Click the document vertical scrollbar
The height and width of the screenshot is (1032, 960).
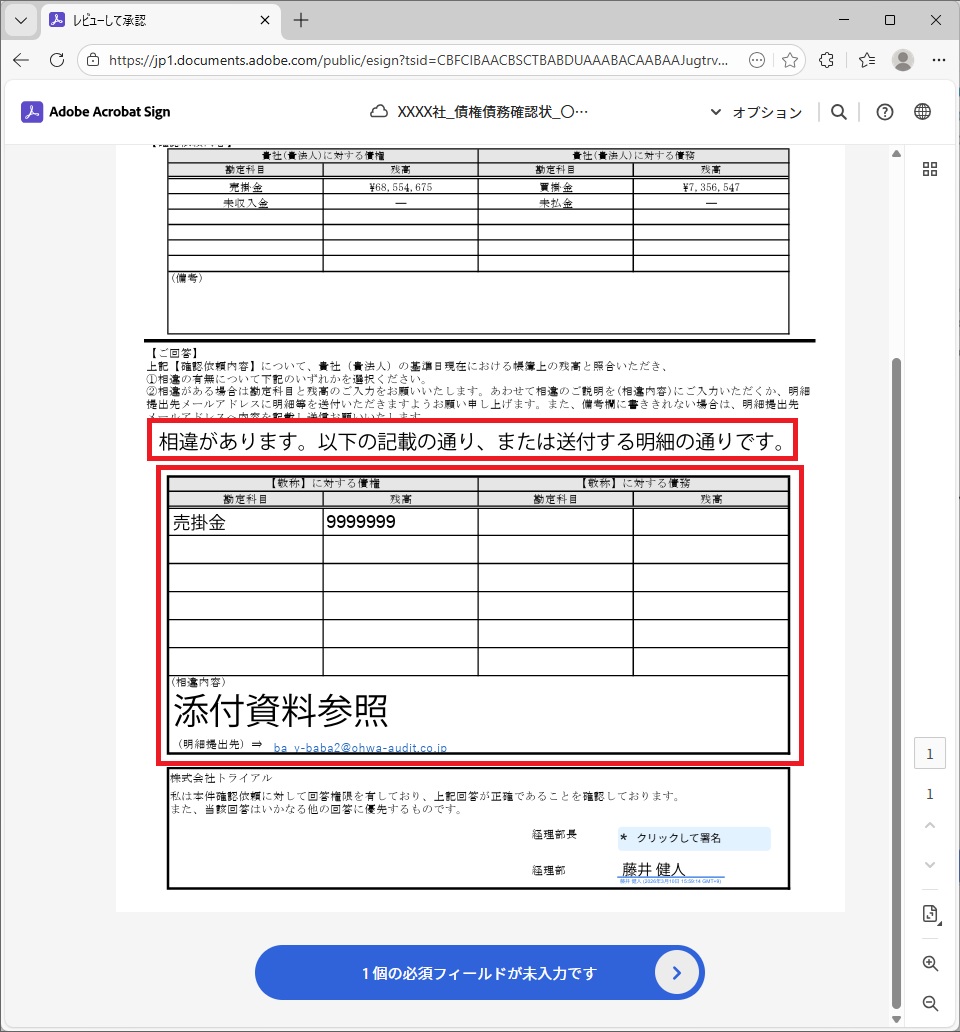point(897,600)
